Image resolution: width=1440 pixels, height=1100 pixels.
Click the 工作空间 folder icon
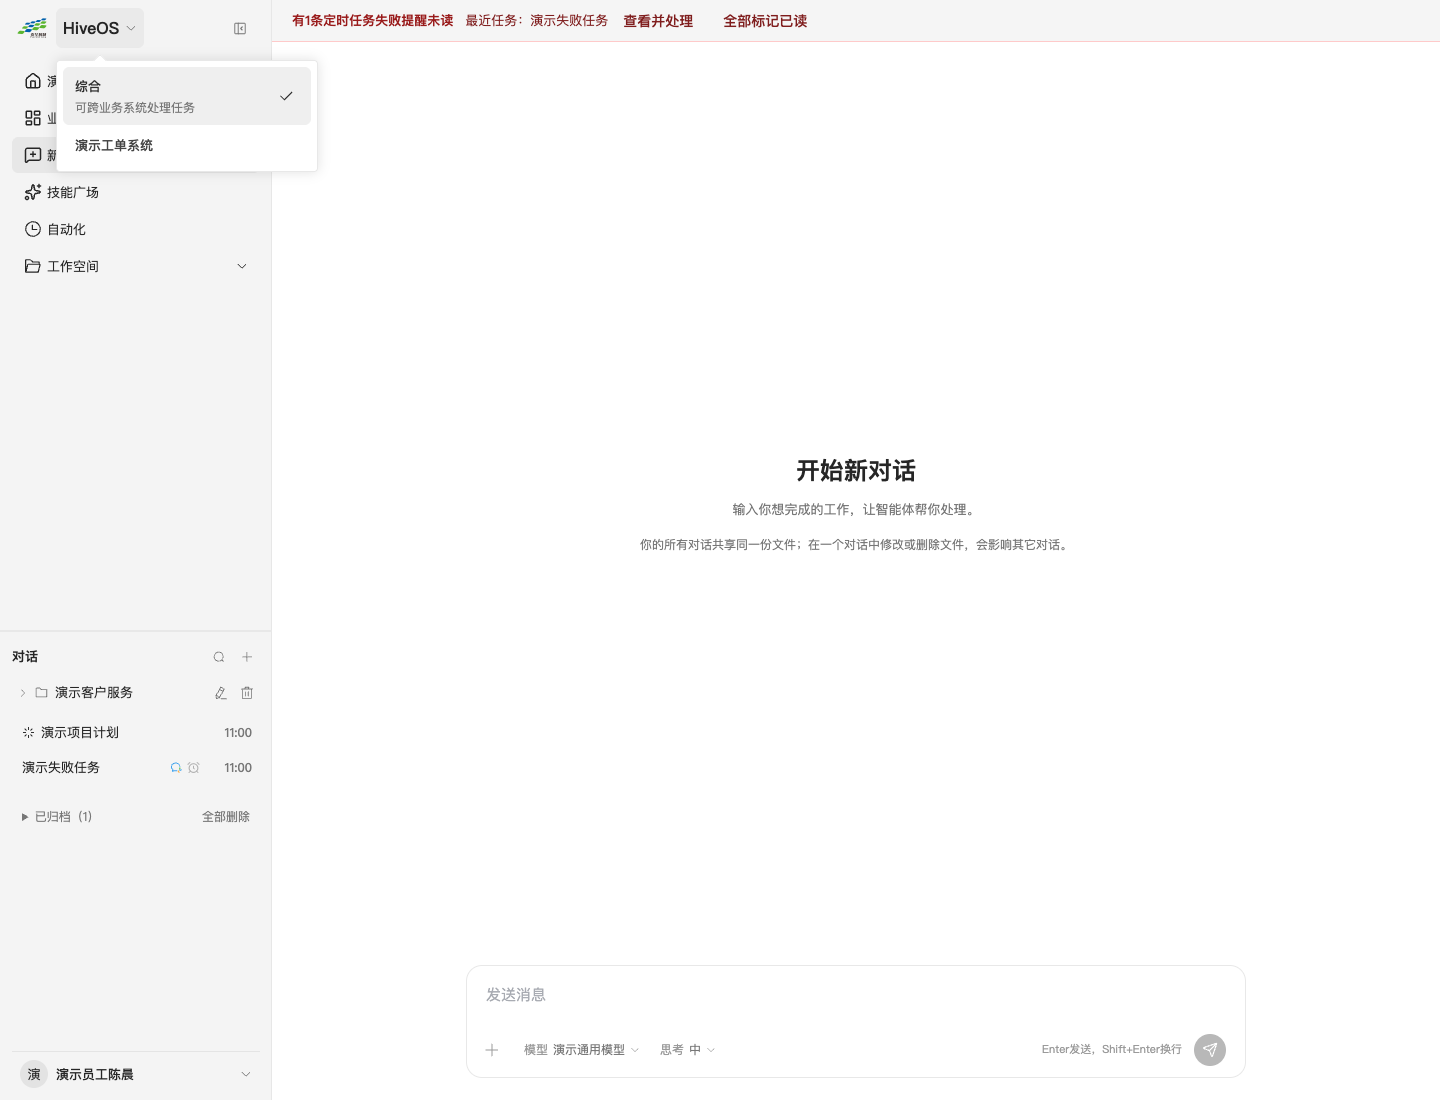pyautogui.click(x=33, y=266)
